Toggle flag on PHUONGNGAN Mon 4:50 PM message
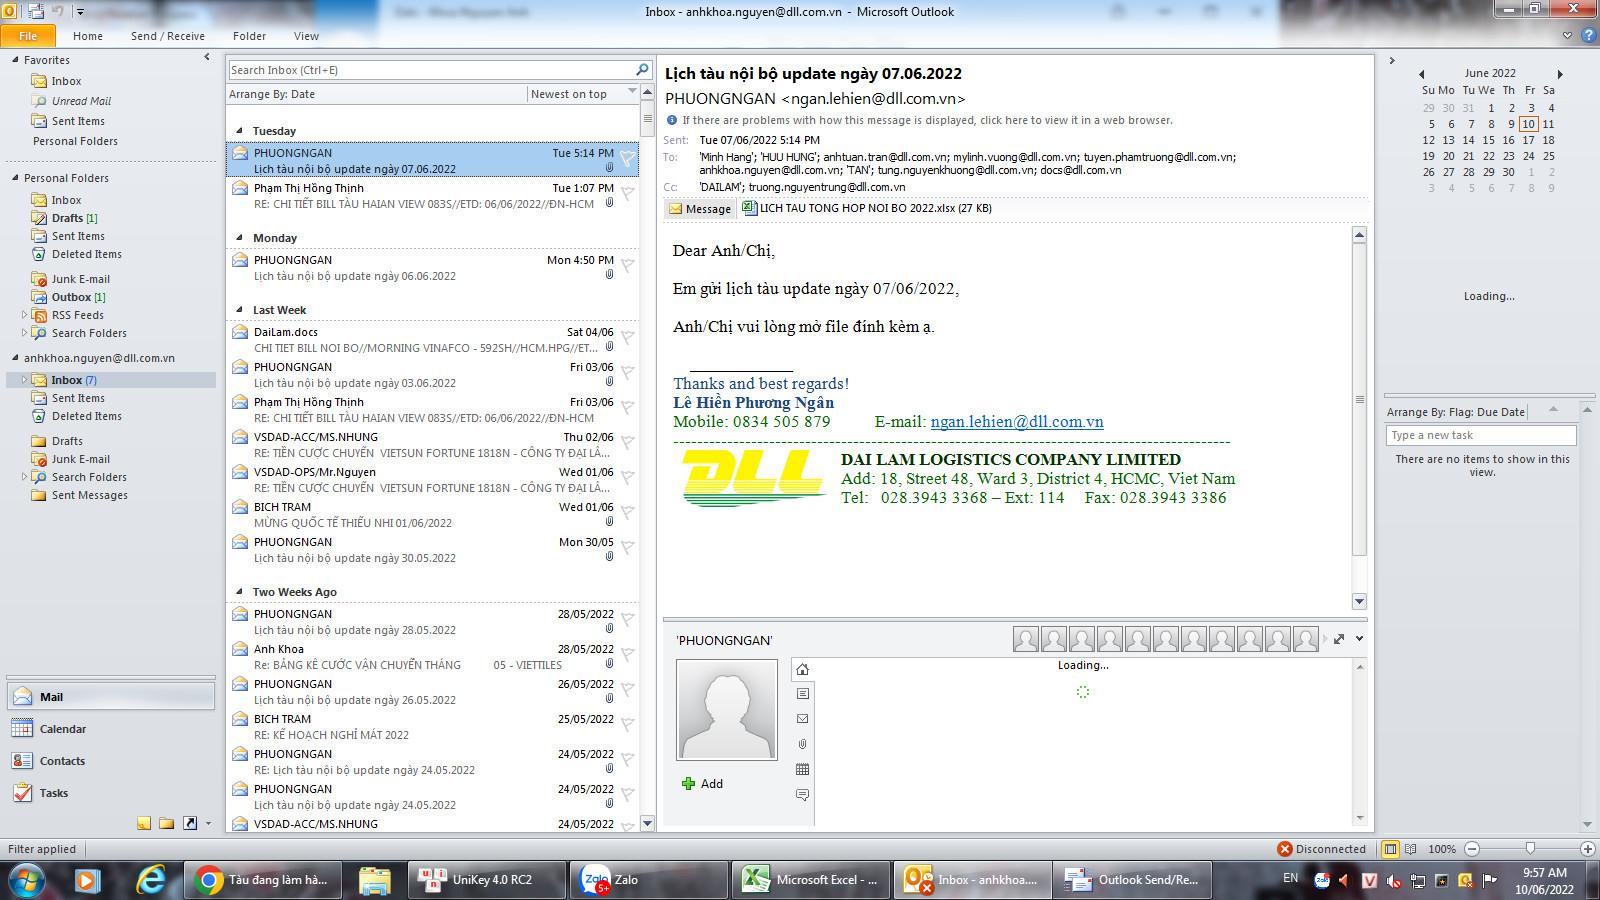Image resolution: width=1600 pixels, height=900 pixels. click(627, 265)
